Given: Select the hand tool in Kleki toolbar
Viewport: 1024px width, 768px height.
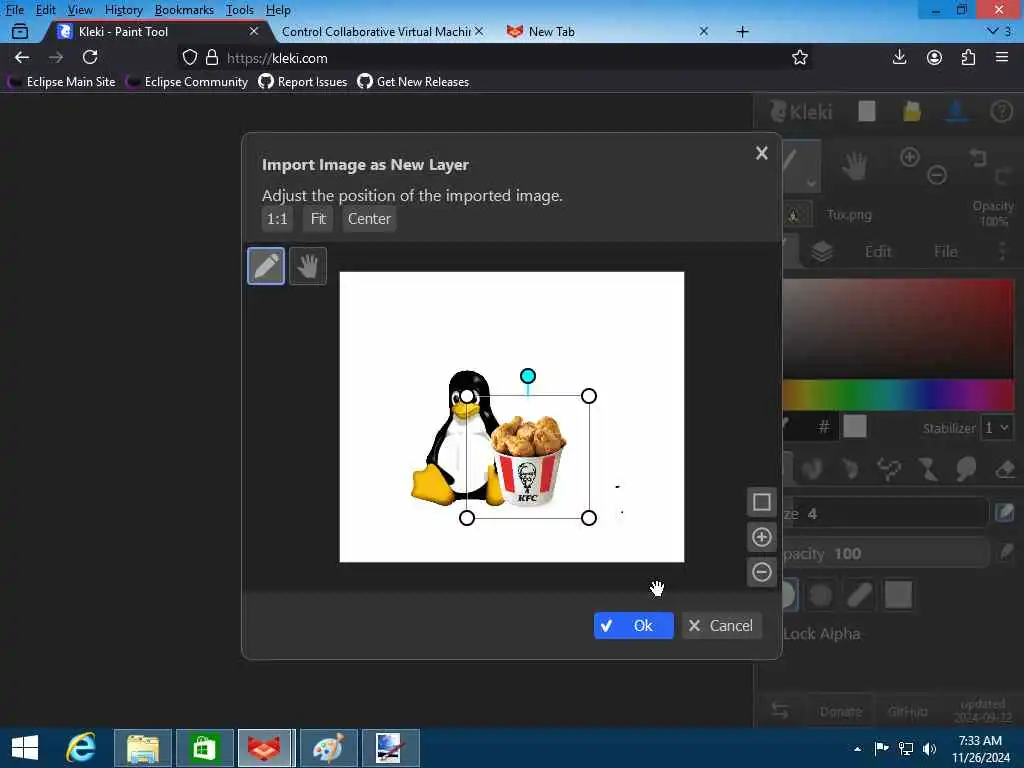Looking at the screenshot, I should pos(854,166).
